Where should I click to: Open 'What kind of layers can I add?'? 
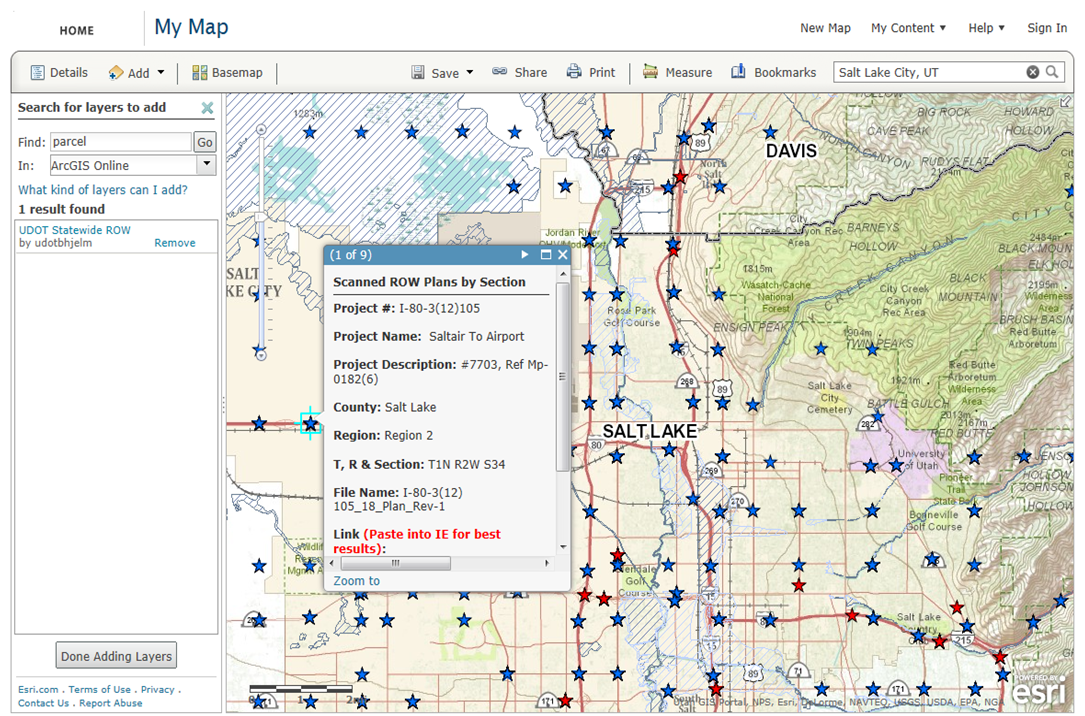[102, 190]
